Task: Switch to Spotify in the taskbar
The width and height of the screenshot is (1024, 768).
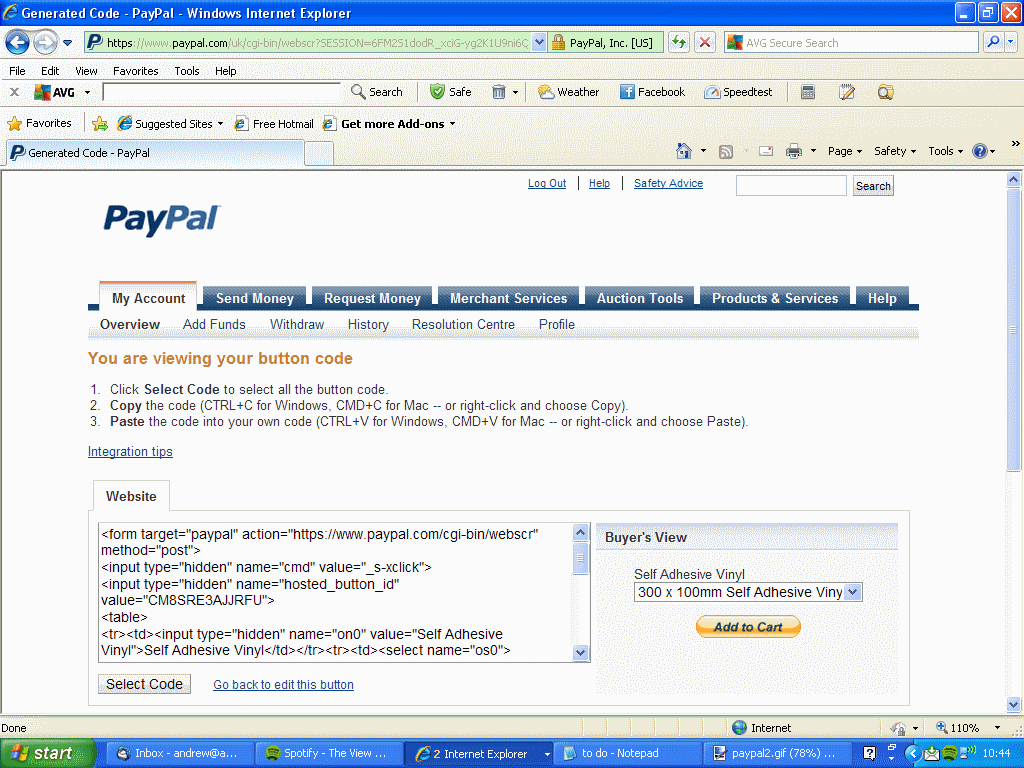Action: tap(327, 754)
